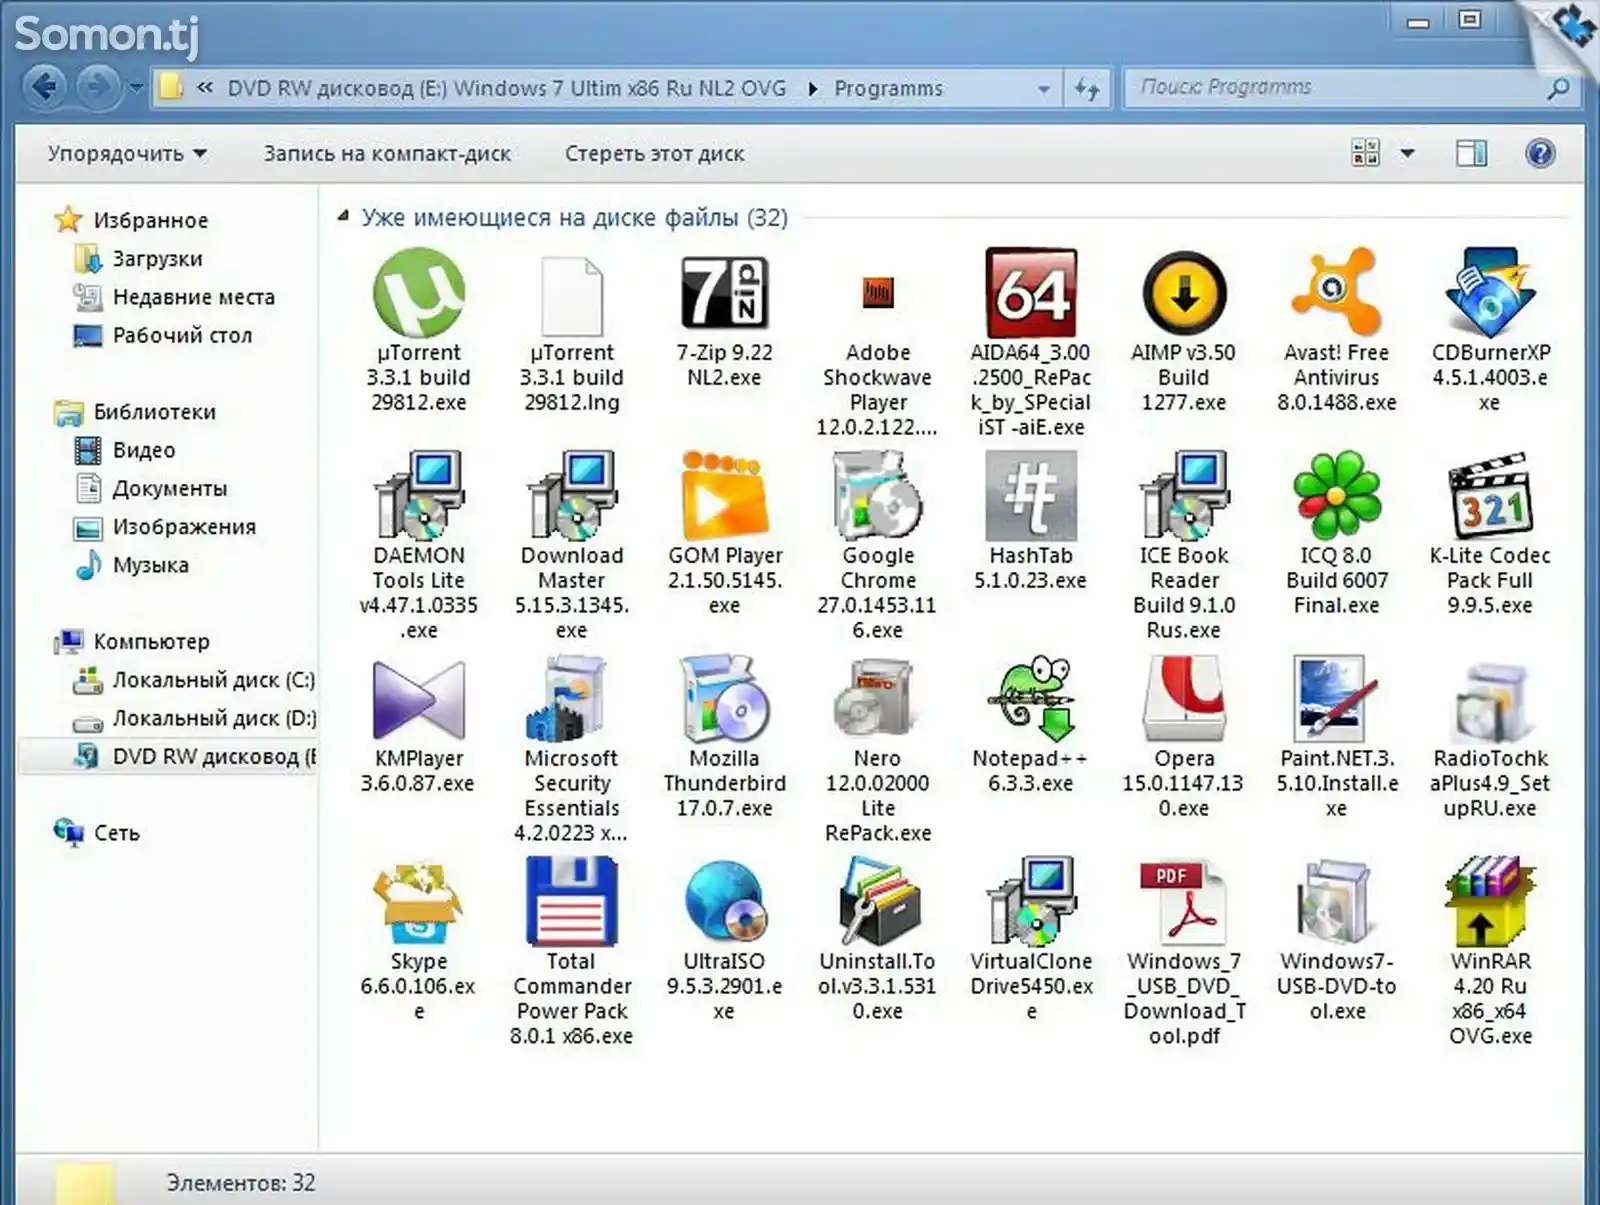
Task: Click the refresh button beside address bar
Action: (1087, 88)
